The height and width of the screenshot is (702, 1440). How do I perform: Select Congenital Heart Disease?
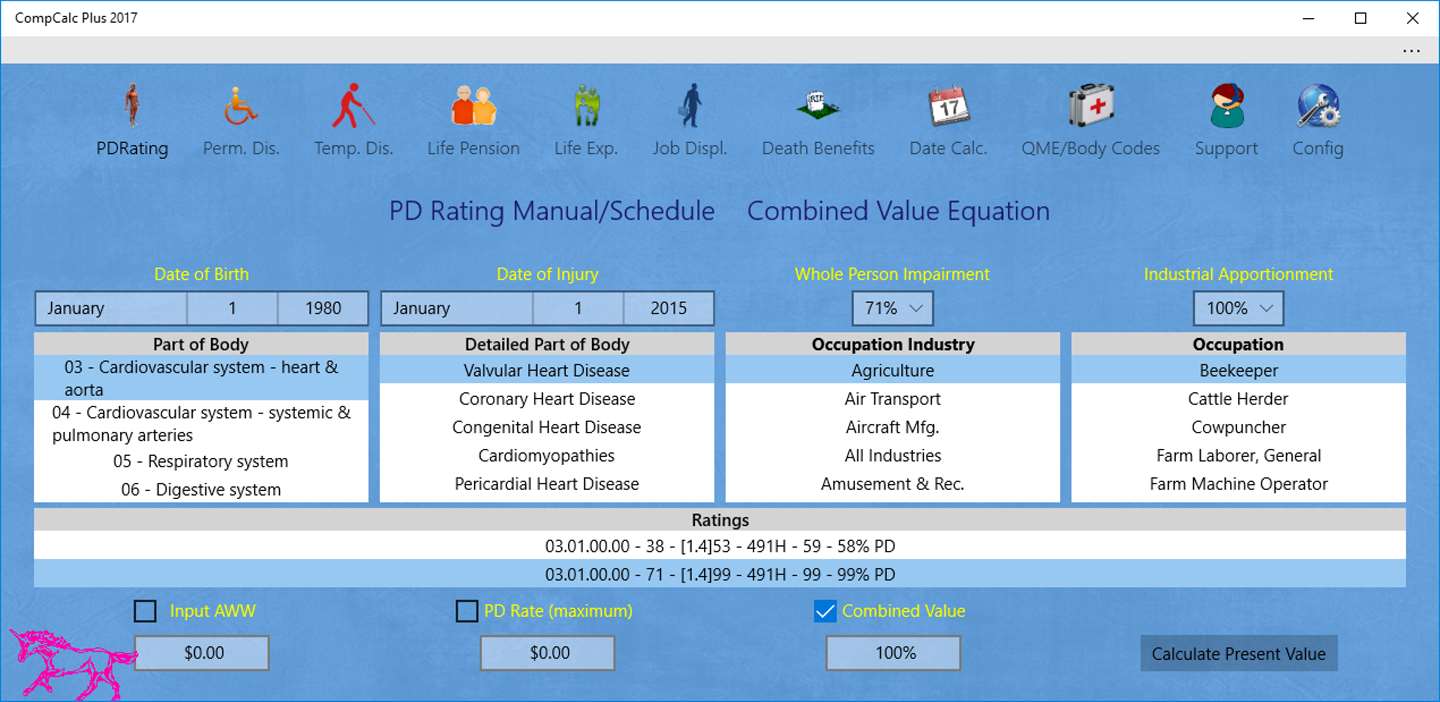(x=547, y=427)
